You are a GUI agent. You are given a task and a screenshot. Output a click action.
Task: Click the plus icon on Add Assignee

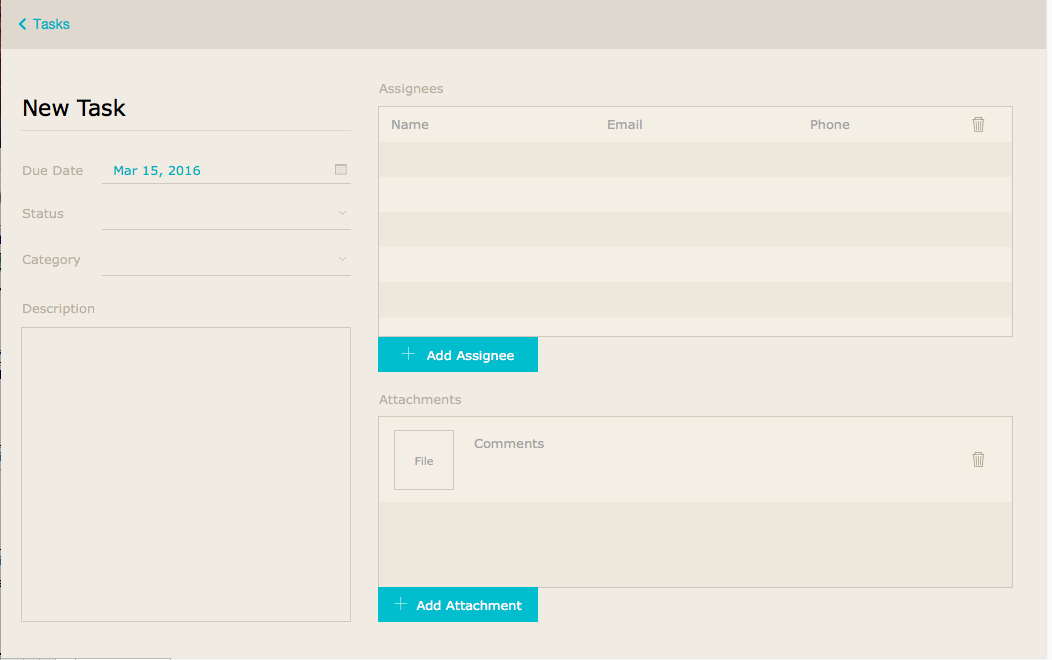pos(409,354)
